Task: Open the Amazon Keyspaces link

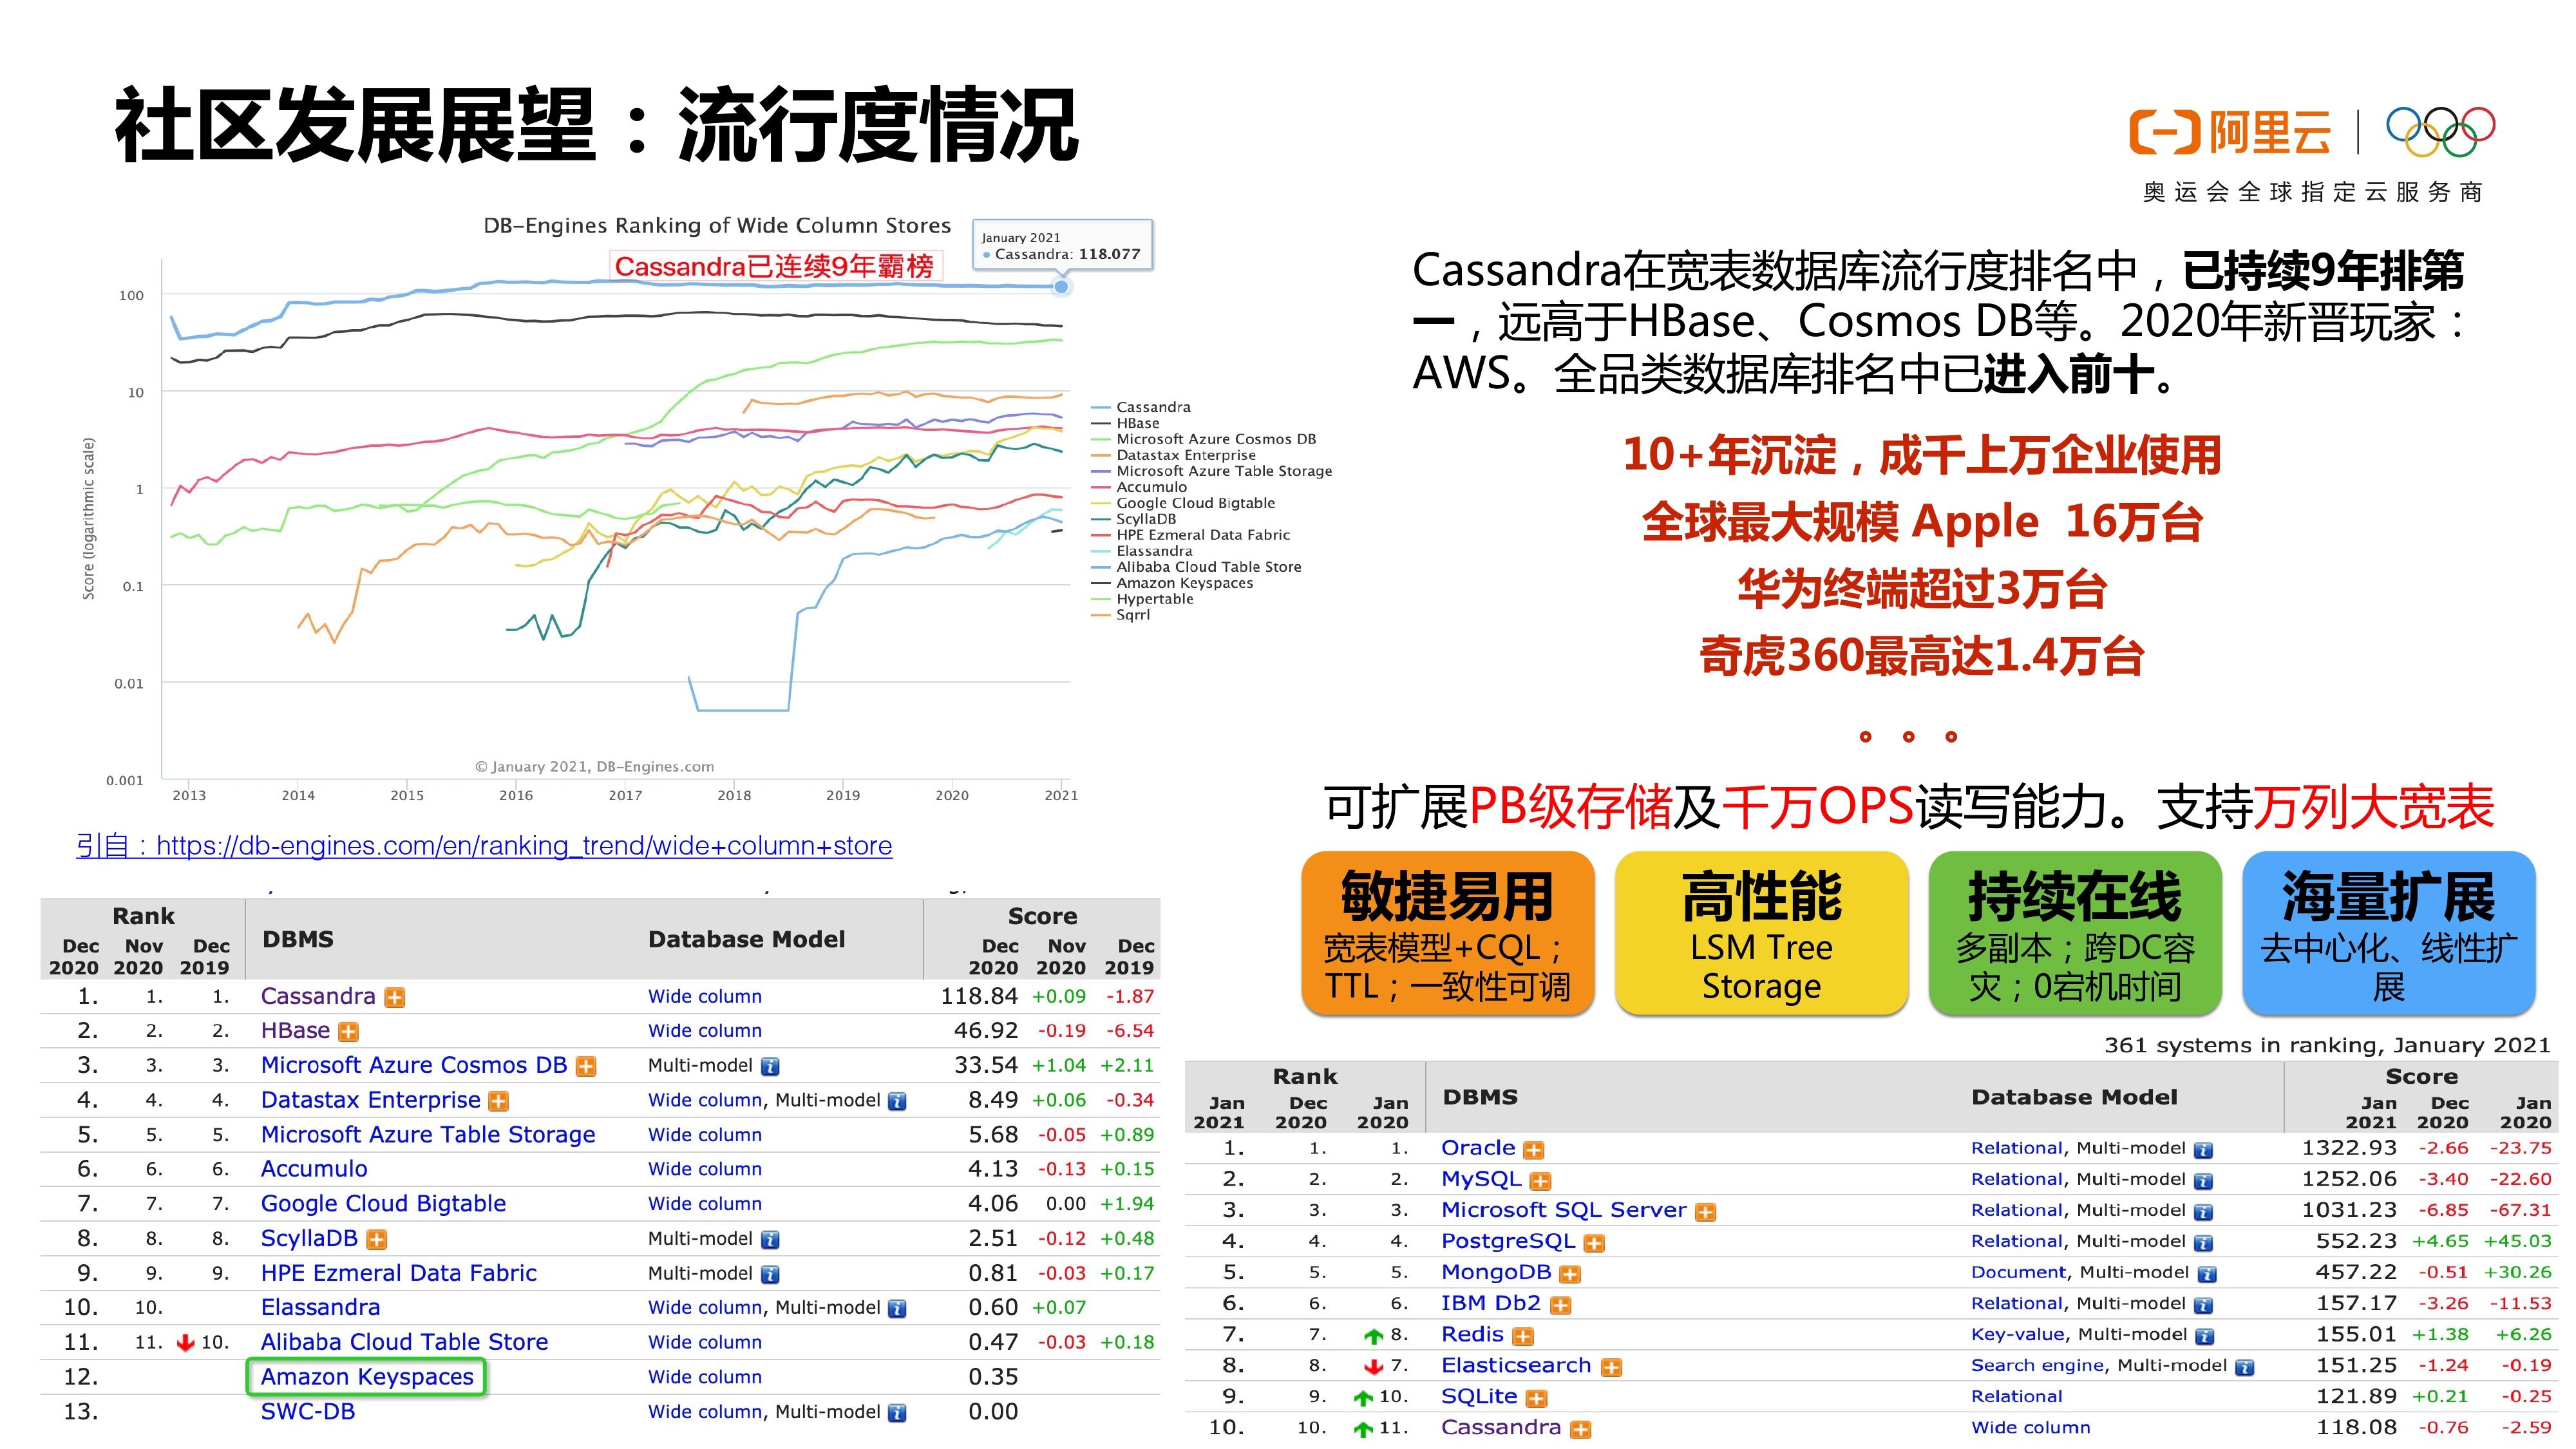Action: point(366,1377)
